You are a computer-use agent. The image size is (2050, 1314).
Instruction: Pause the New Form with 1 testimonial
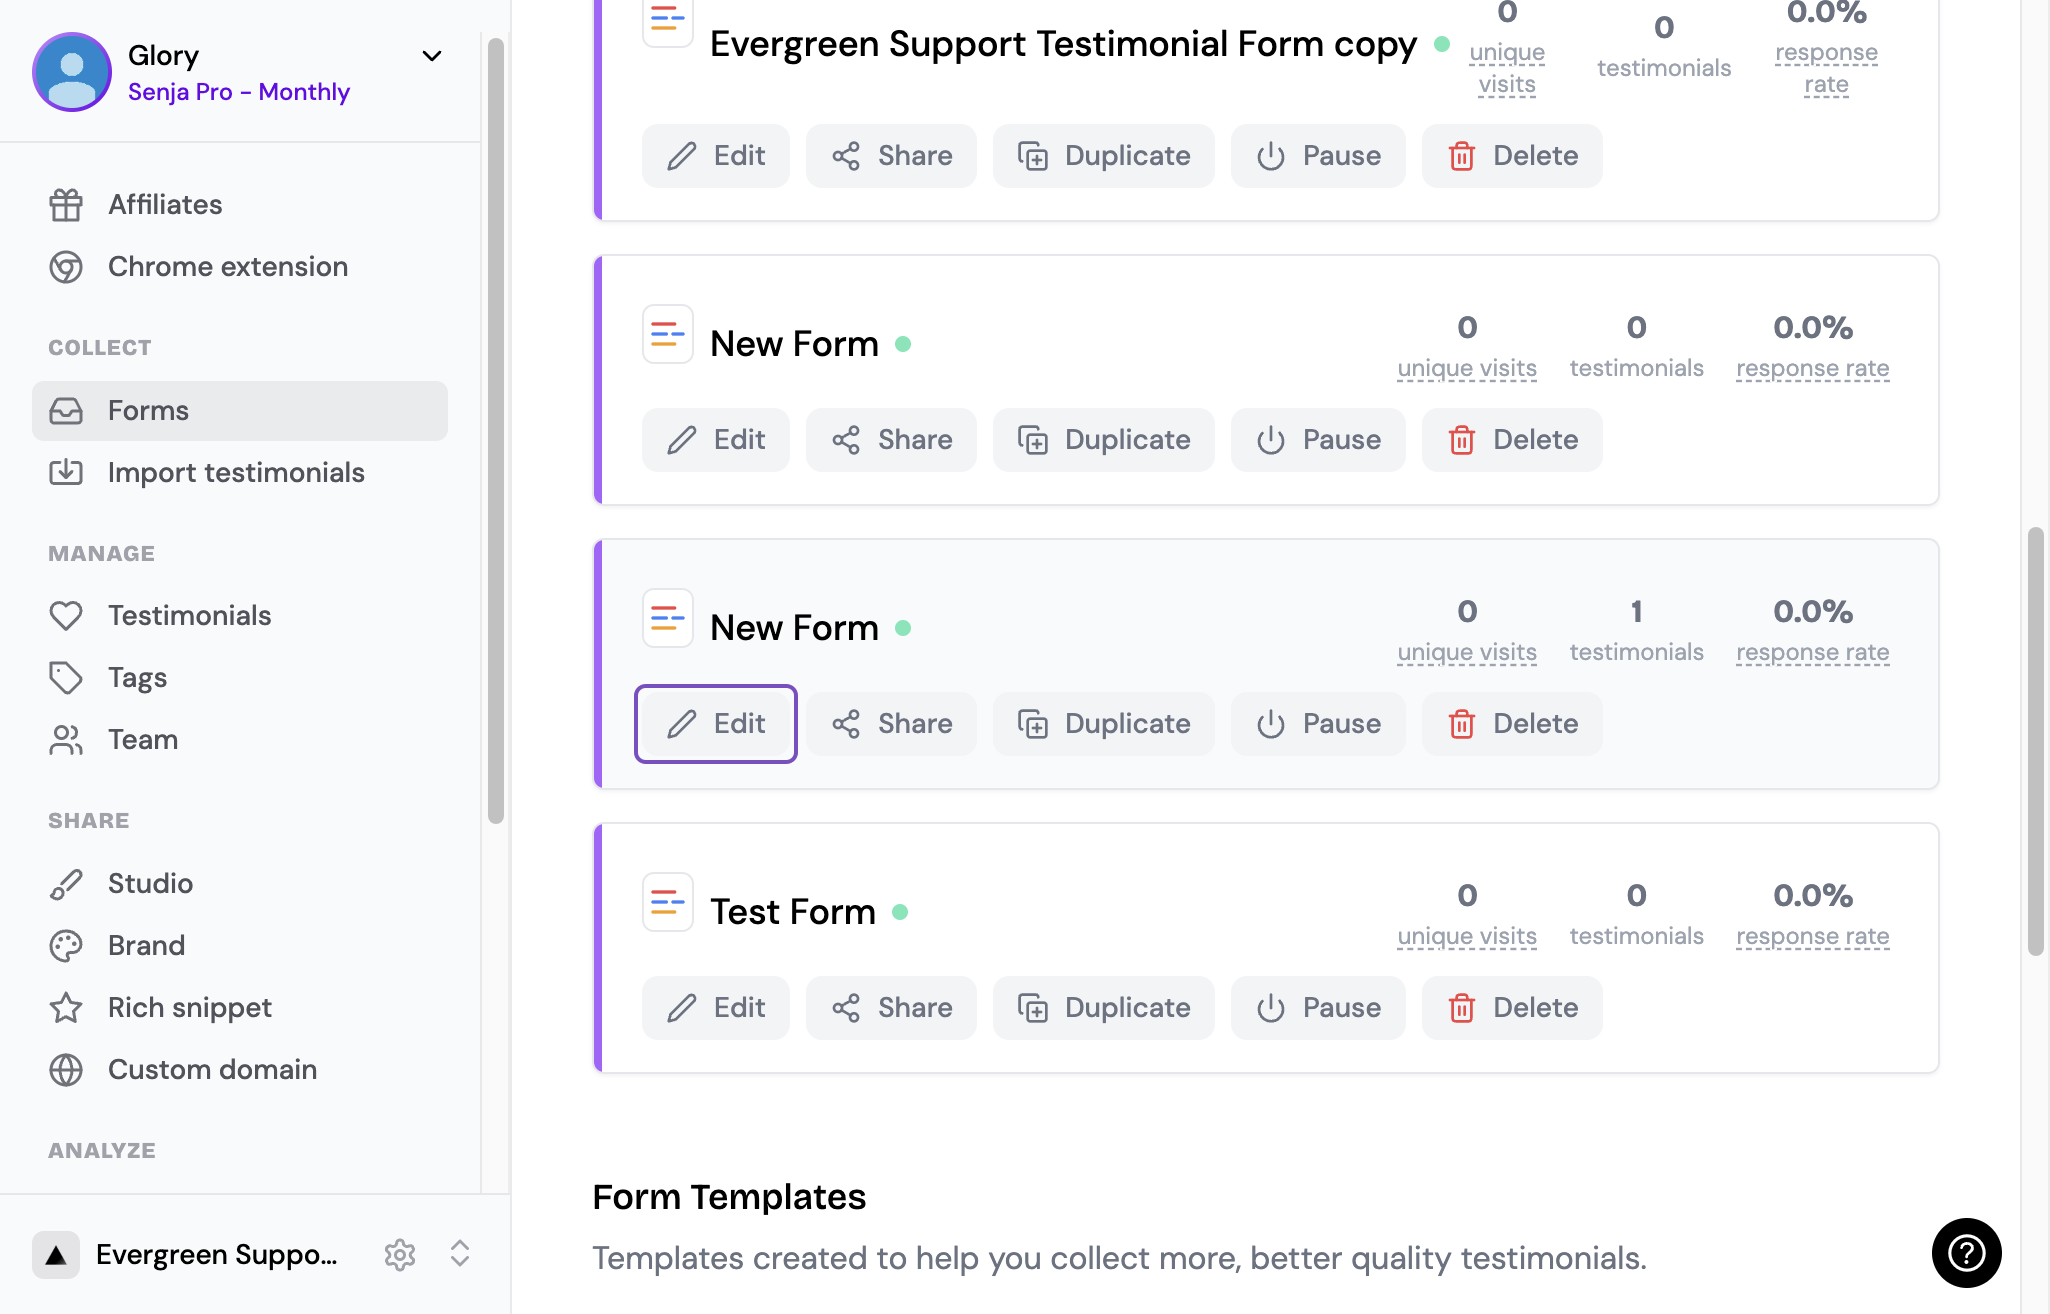[1318, 724]
